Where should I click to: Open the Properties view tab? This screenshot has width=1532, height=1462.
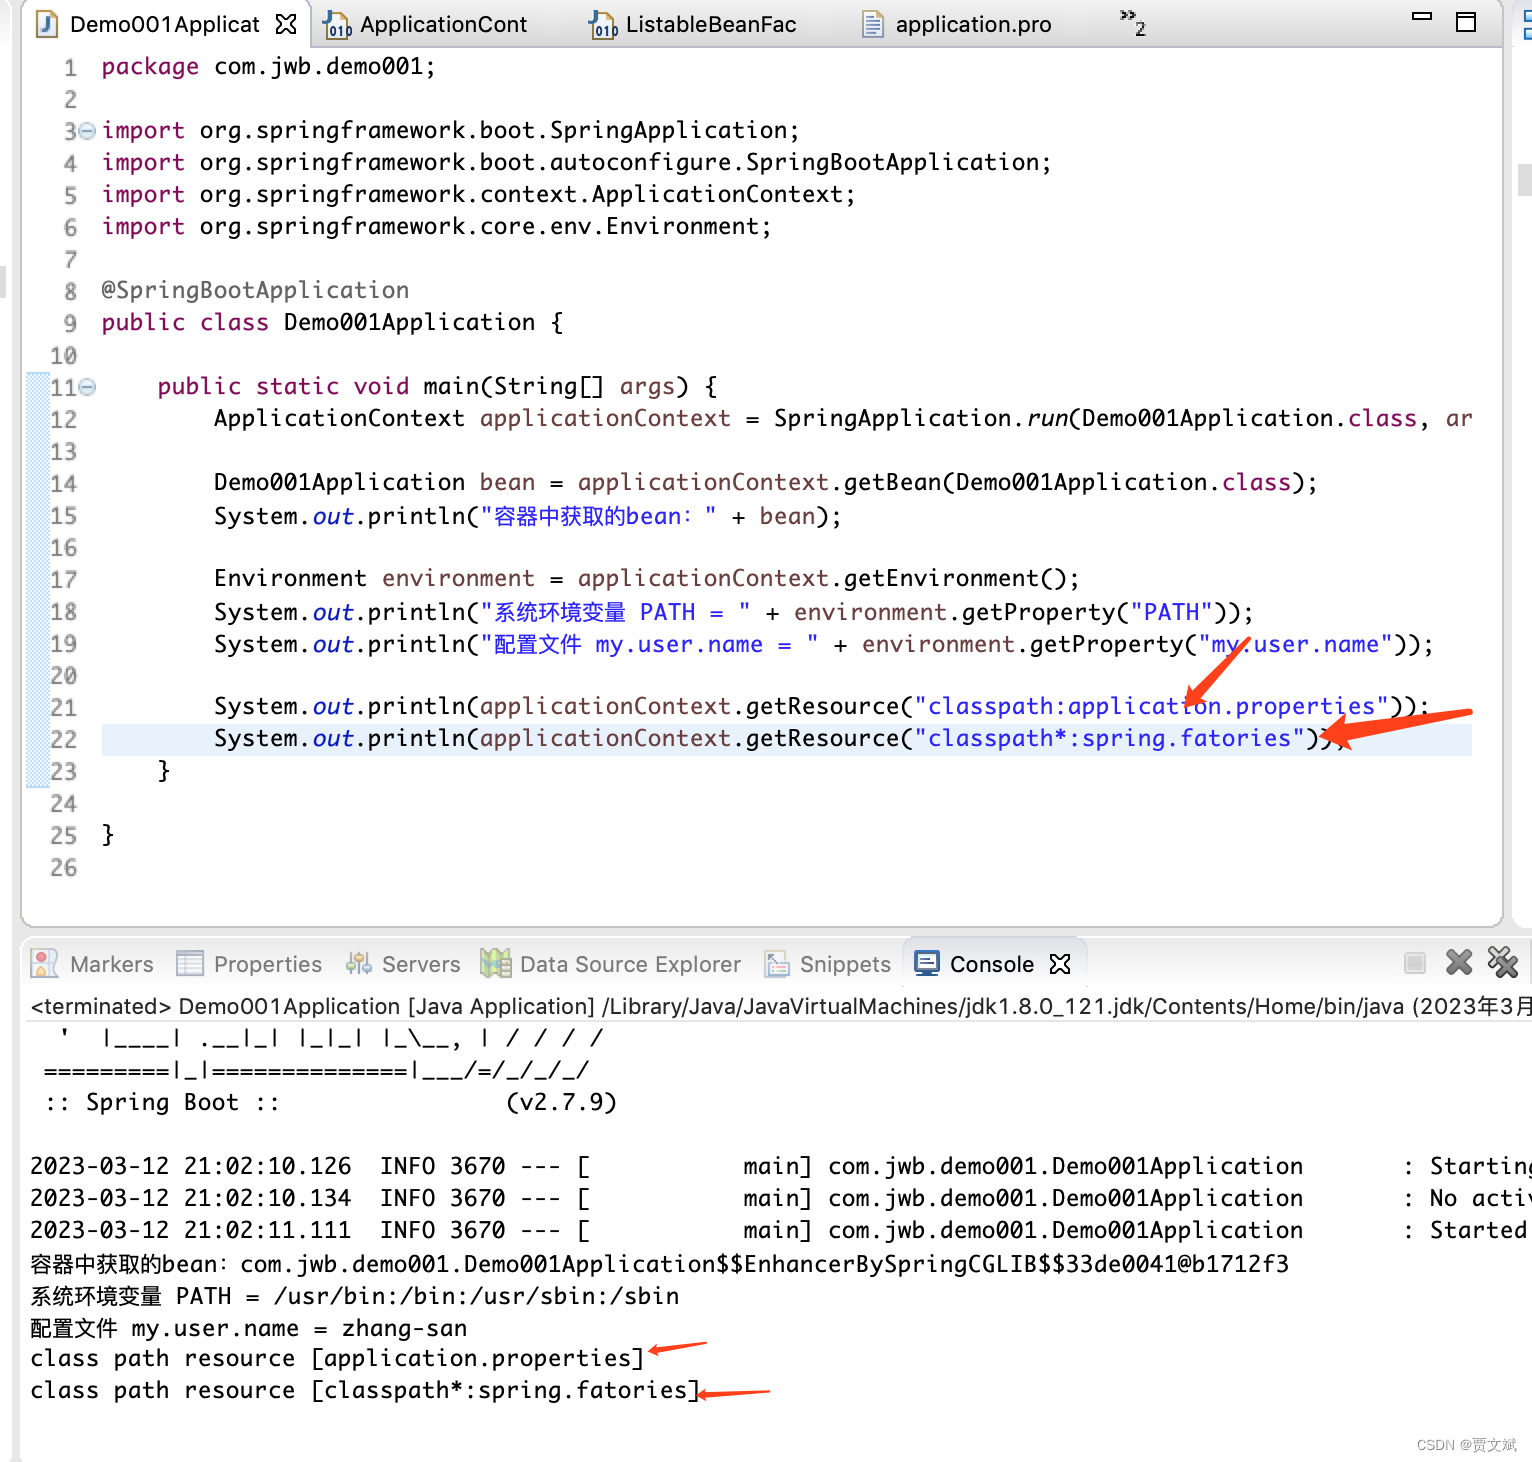250,964
